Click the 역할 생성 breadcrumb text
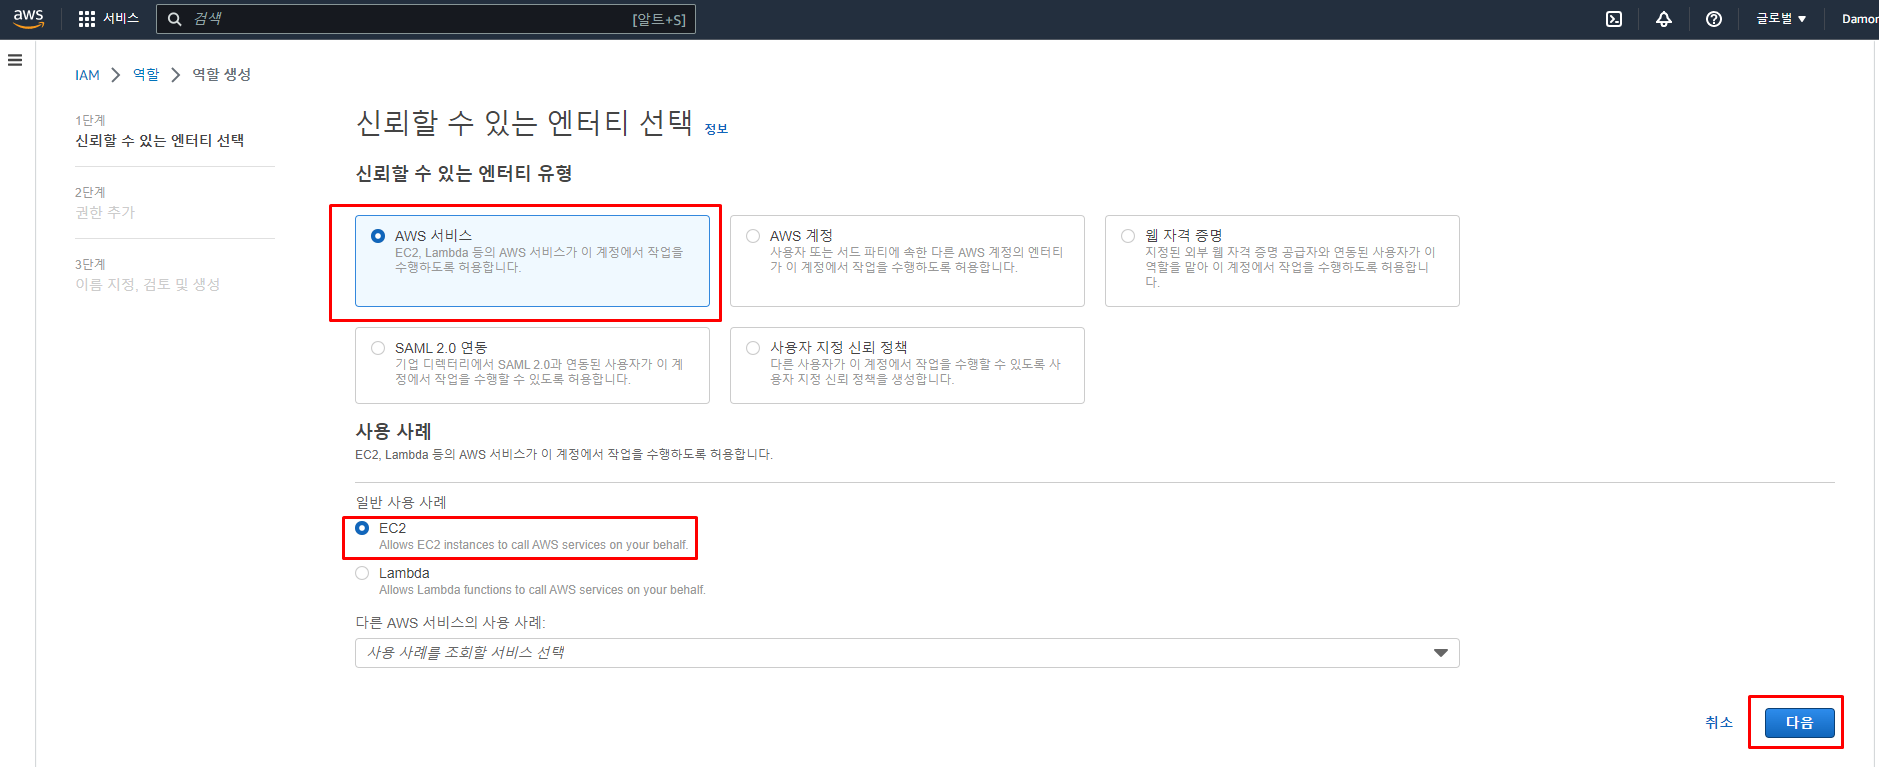This screenshot has width=1879, height=767. pos(221,75)
